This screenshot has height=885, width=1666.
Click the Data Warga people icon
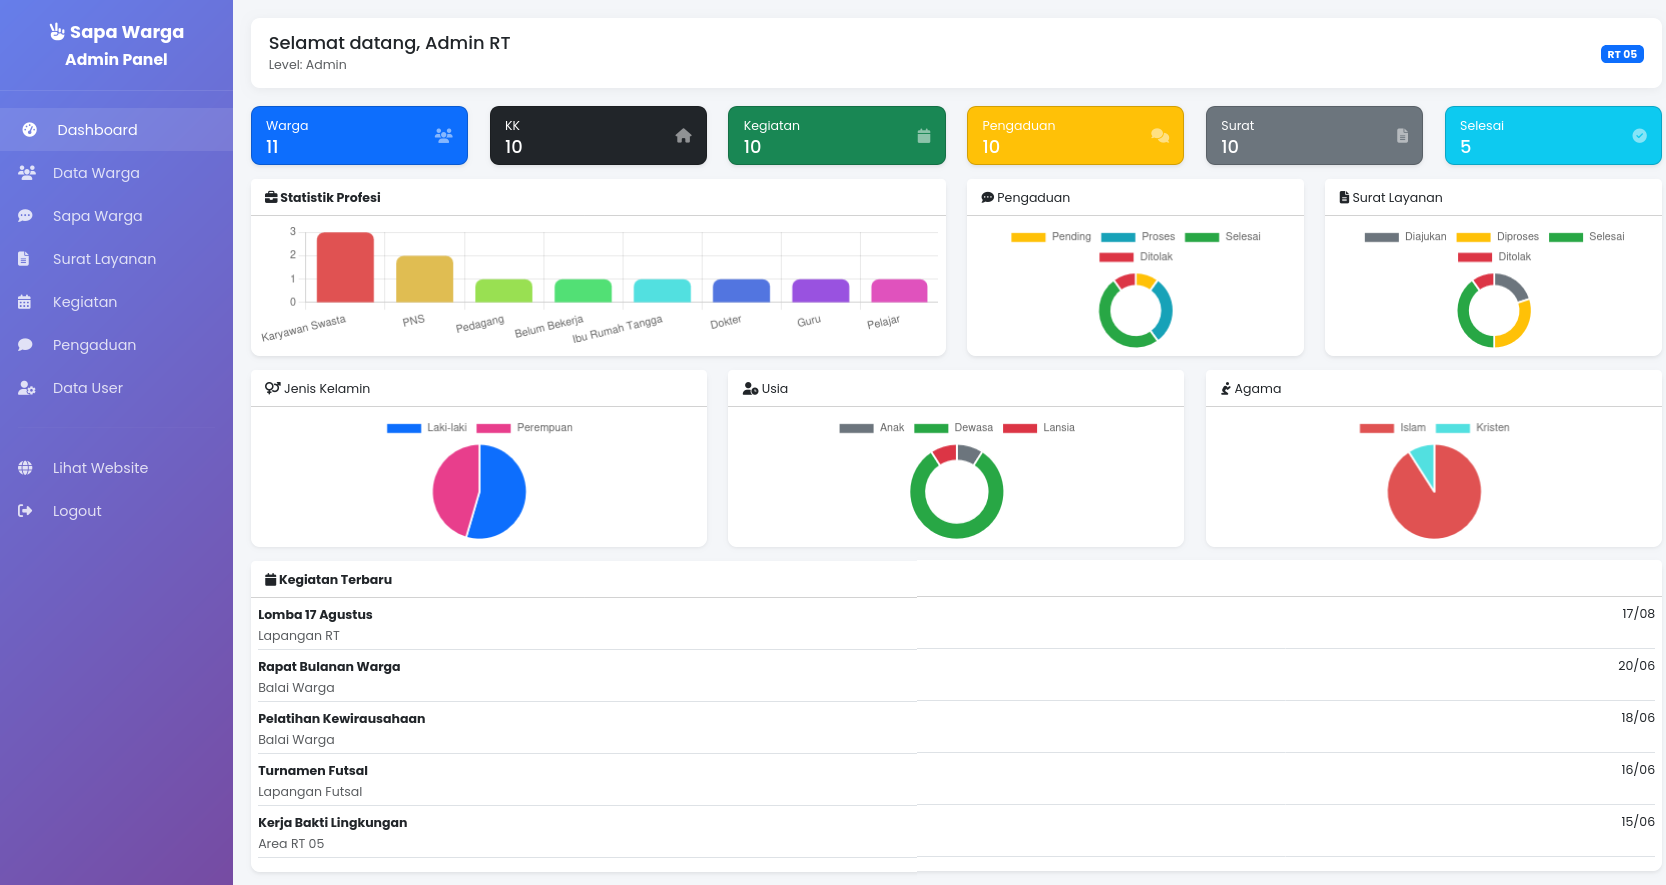[27, 173]
